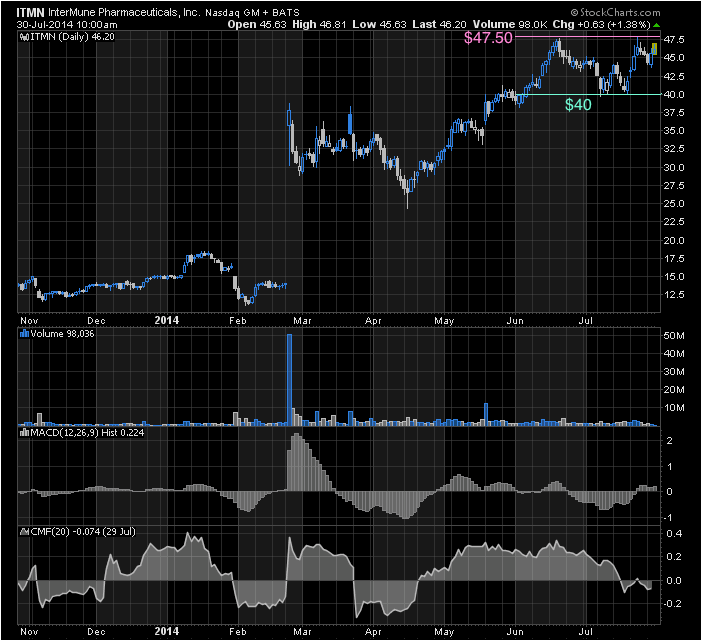Click the CMF(20) -0.074 (29 Jul) label
702x641 pixels.
[x=83, y=531]
